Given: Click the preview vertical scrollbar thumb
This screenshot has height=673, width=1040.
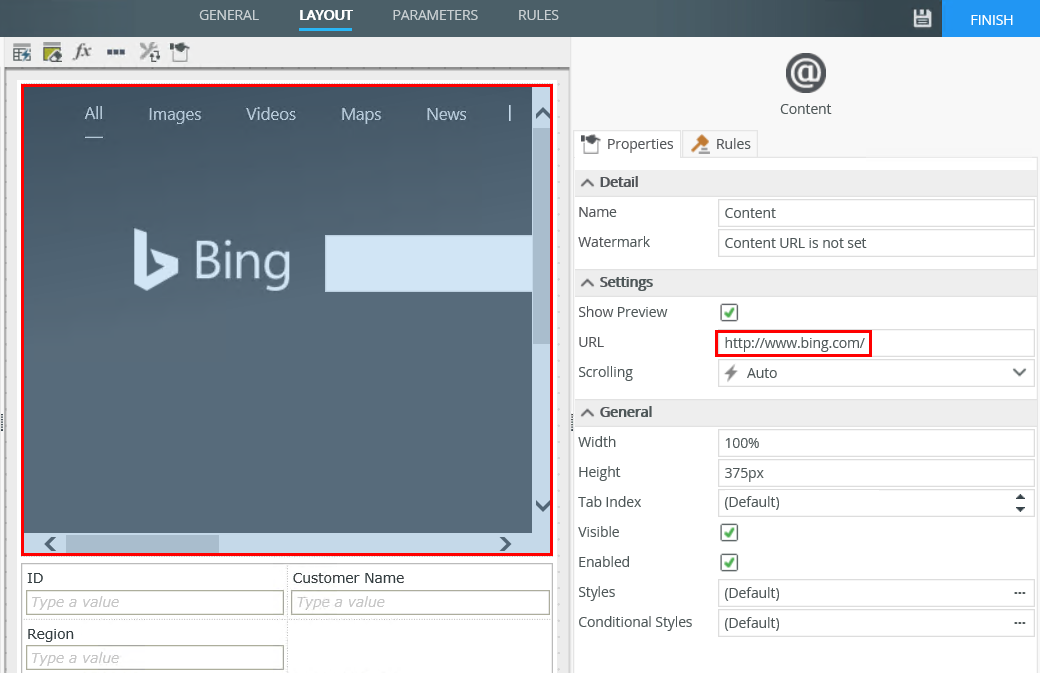Looking at the screenshot, I should pos(543,235).
